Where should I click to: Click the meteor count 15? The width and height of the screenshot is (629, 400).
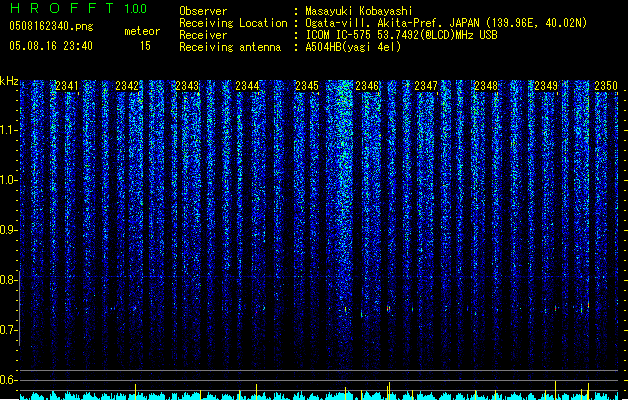145,46
